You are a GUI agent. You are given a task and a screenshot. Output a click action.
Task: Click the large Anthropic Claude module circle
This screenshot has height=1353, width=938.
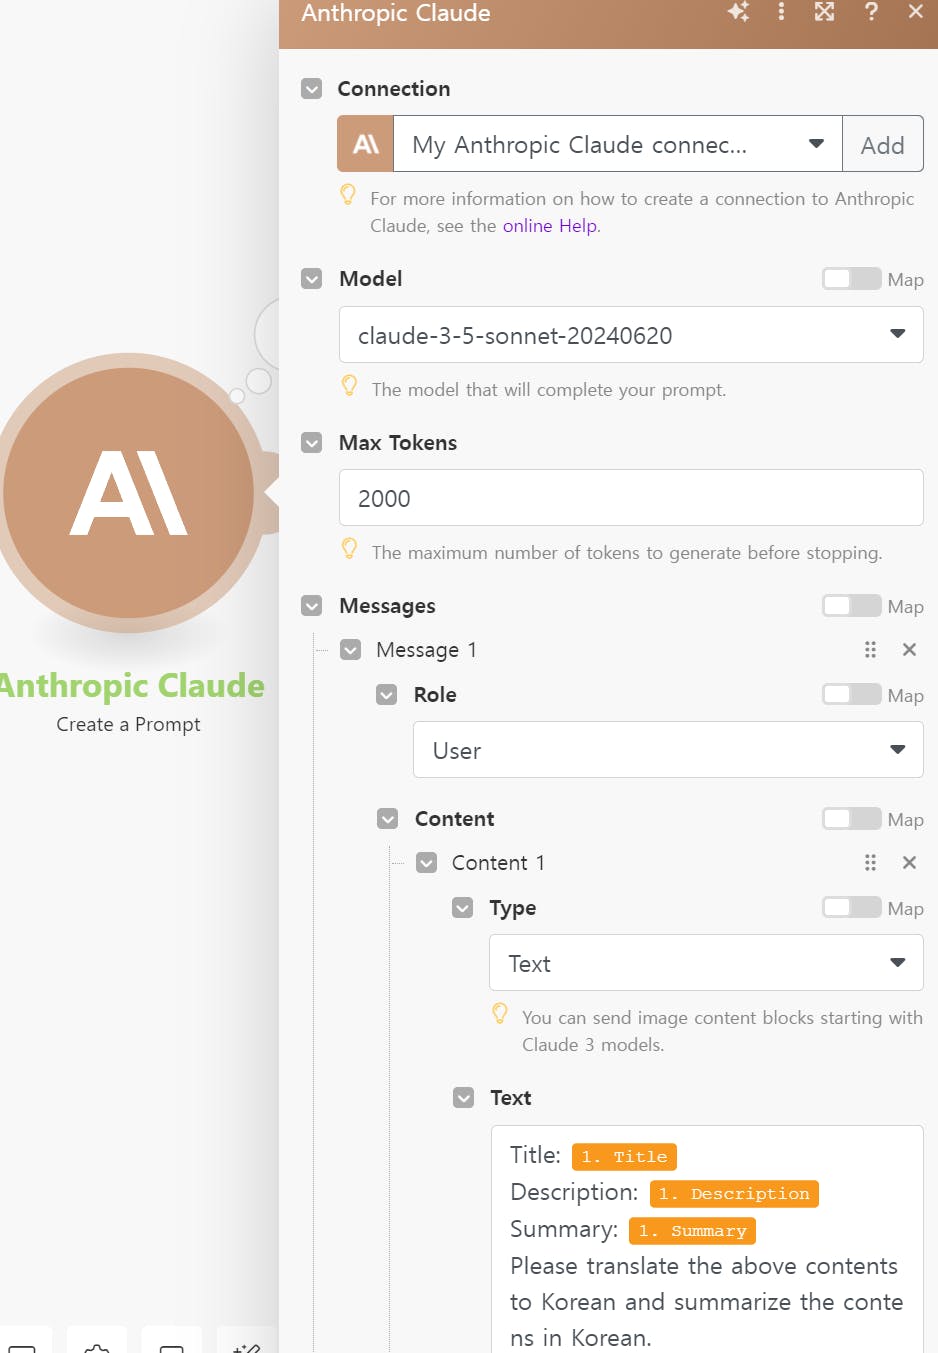pos(129,492)
